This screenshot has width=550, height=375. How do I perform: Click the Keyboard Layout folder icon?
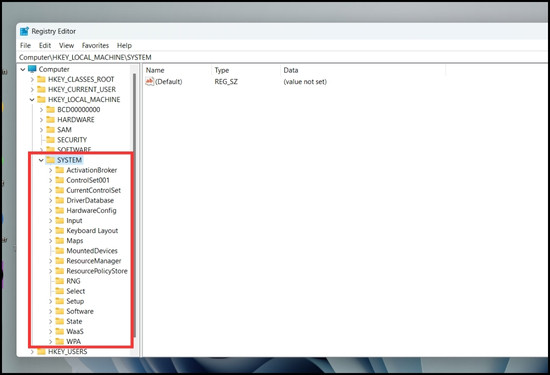(60, 230)
